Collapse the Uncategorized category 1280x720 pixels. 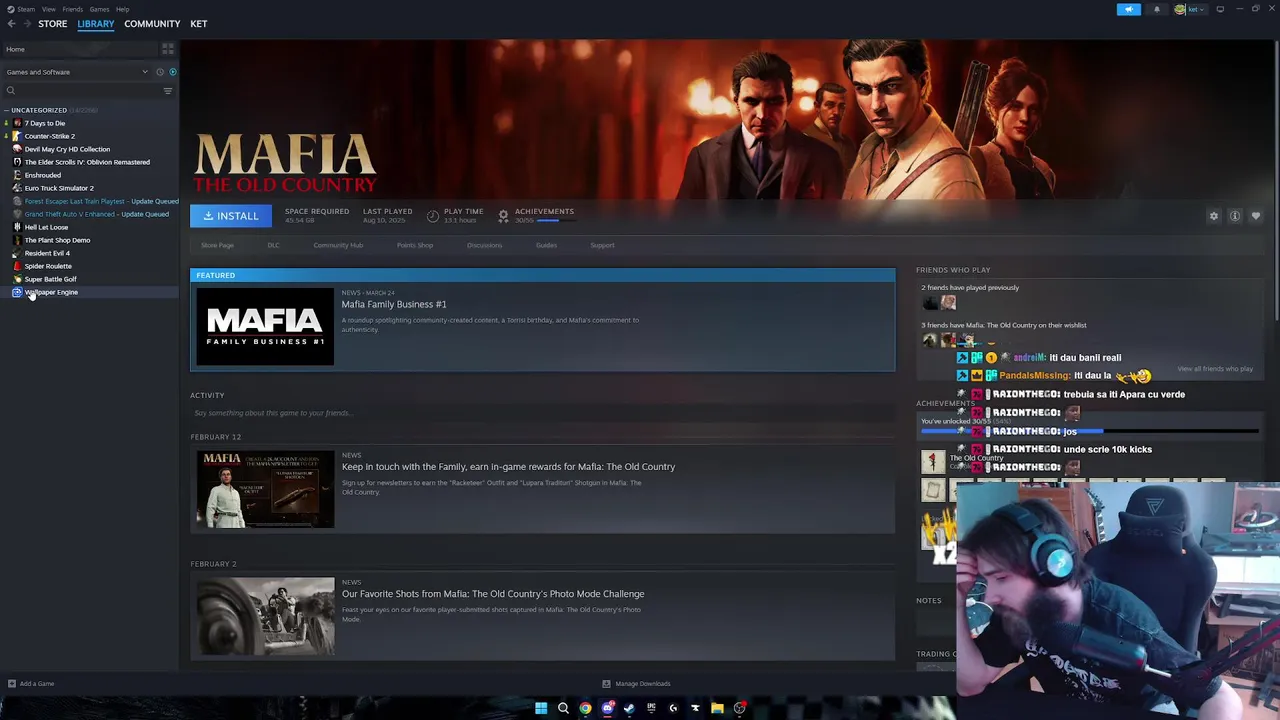tap(7, 110)
